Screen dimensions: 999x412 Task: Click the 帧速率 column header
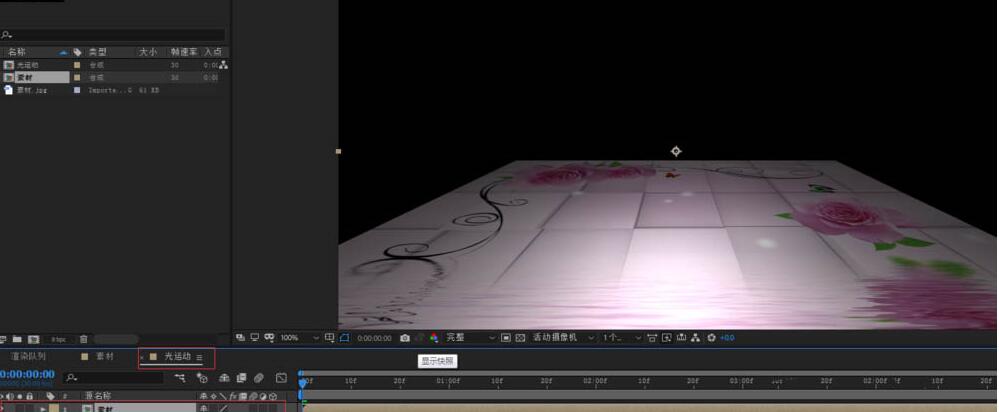[184, 52]
